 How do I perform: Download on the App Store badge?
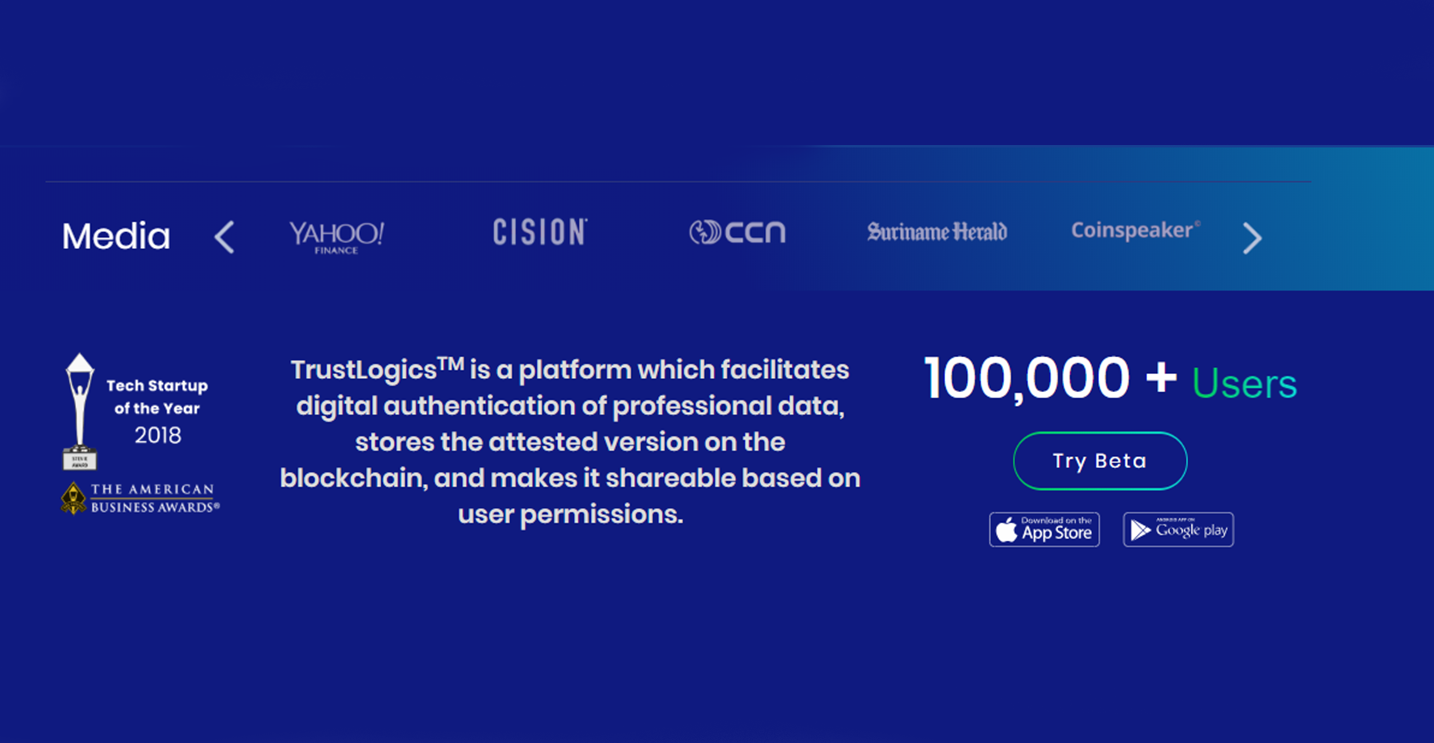tap(1044, 530)
